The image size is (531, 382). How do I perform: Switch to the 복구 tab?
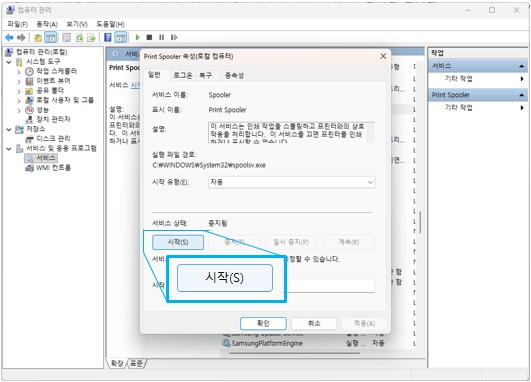click(x=206, y=76)
